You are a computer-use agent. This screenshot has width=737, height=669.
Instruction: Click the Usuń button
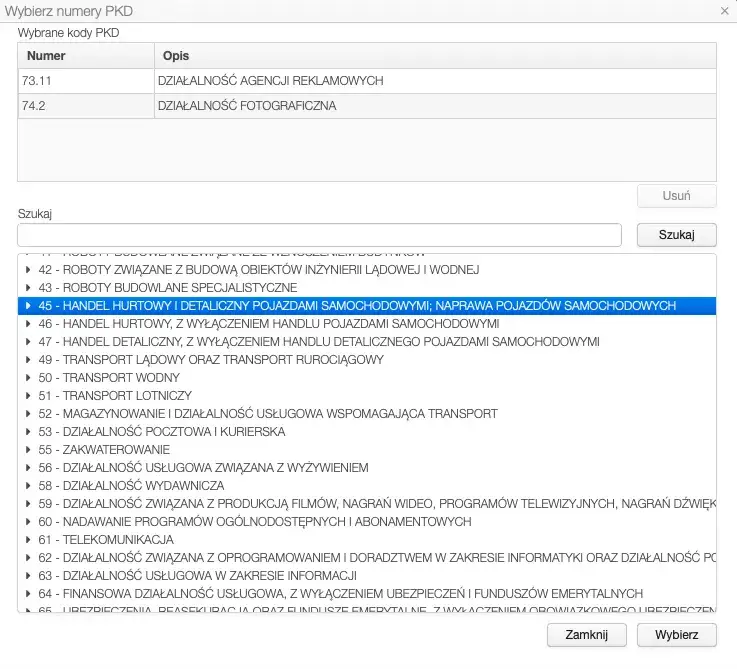tap(676, 196)
